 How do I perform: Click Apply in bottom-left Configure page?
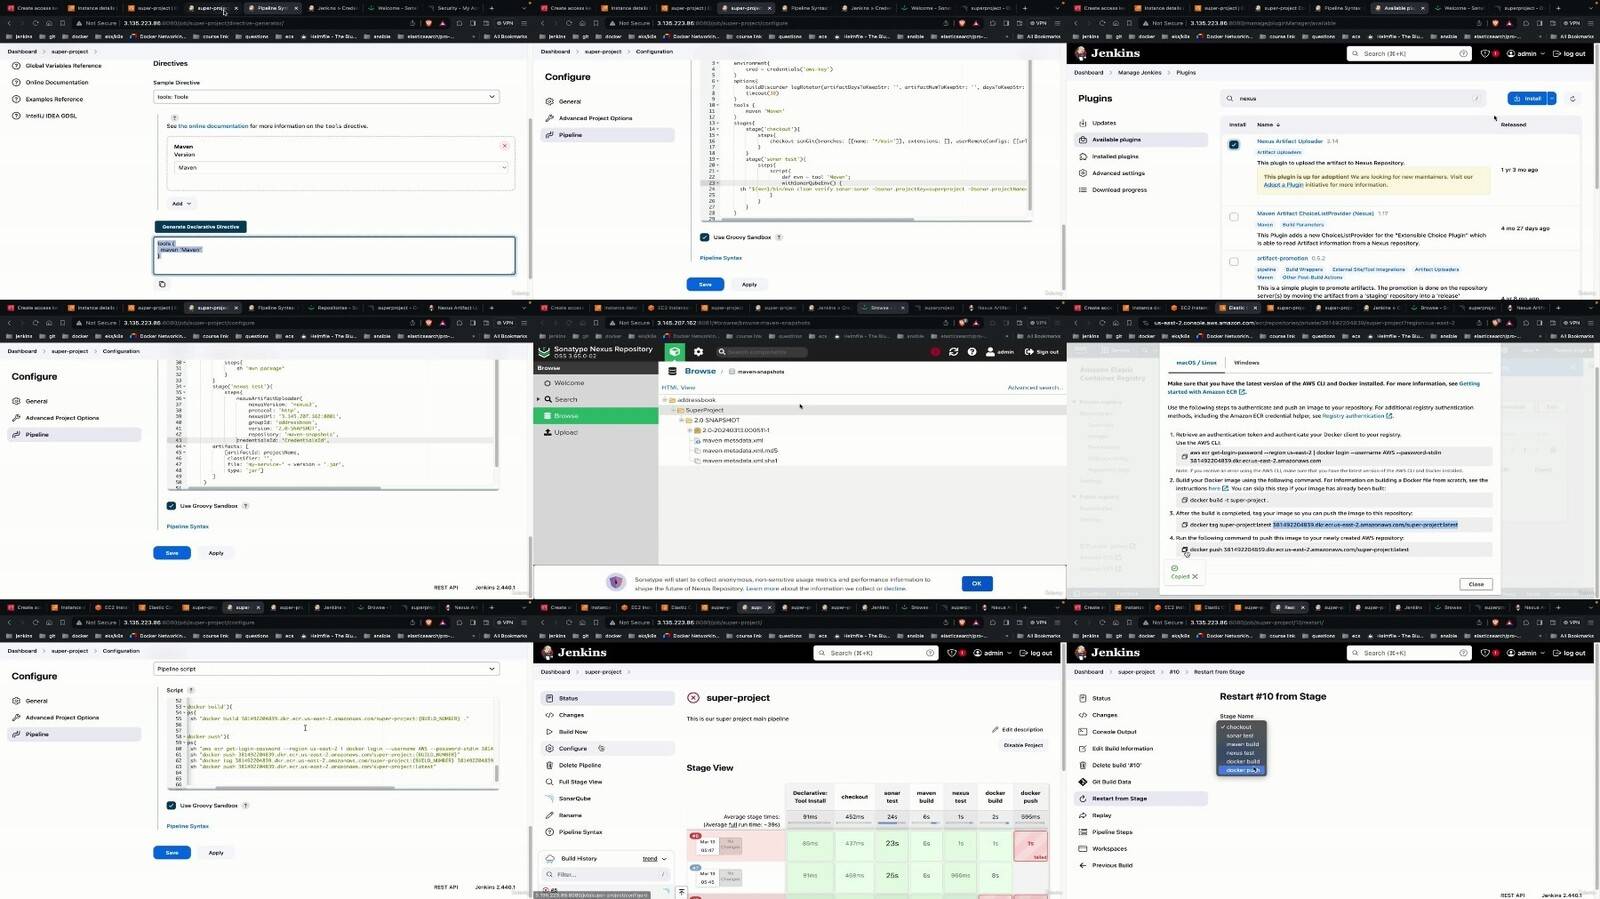pyautogui.click(x=216, y=853)
